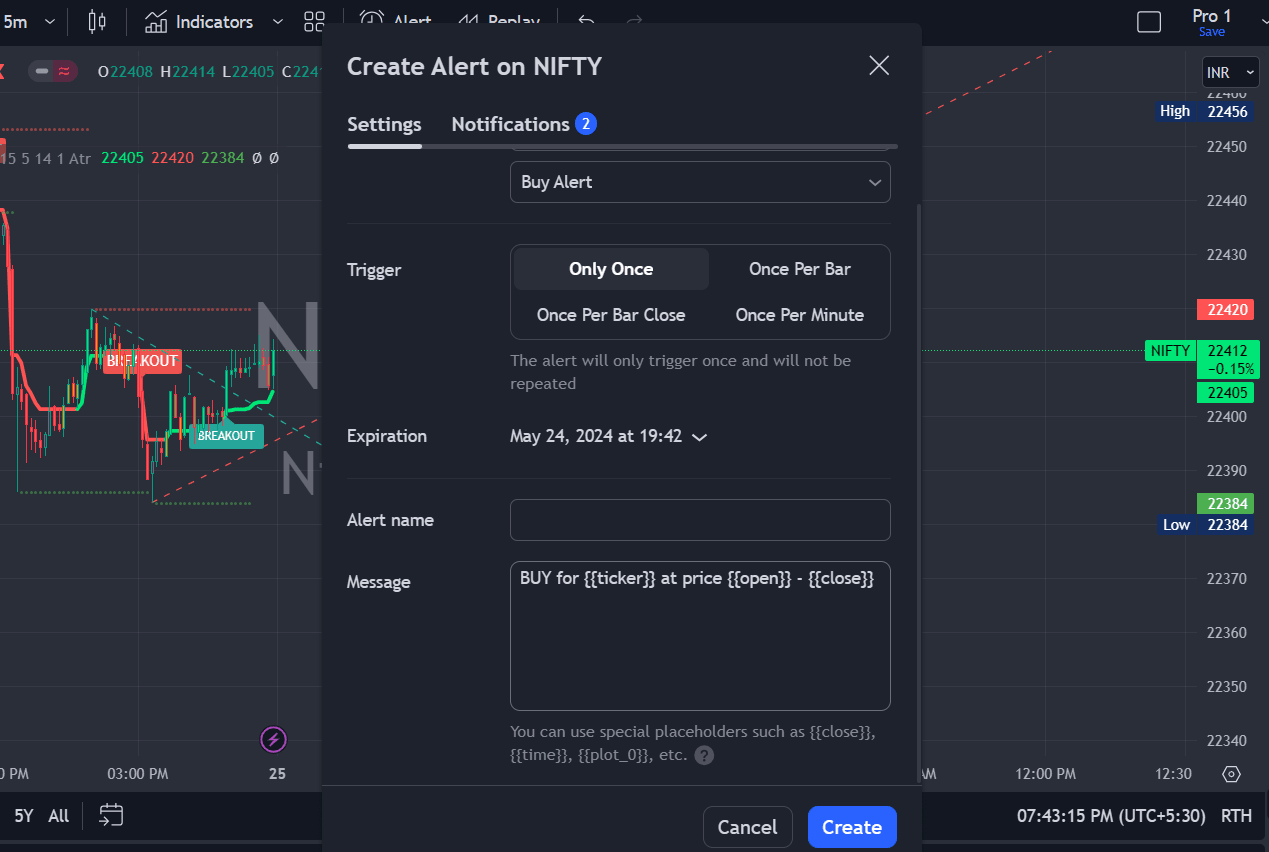This screenshot has width=1269, height=852.
Task: Open the Buy Alert condition dropdown
Action: coord(700,182)
